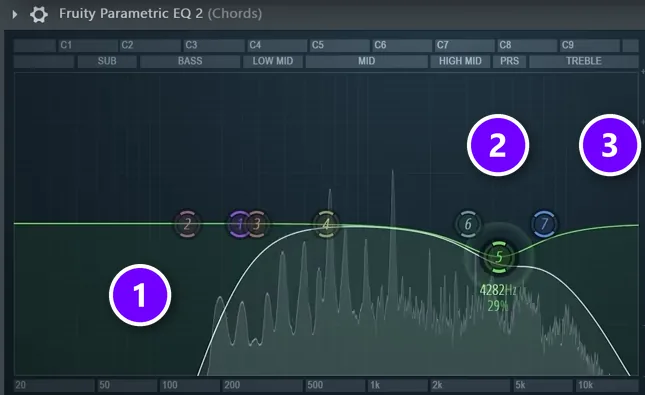The width and height of the screenshot is (645, 395).
Task: Click the 200 Hz frequency scale label
Action: tap(232, 385)
